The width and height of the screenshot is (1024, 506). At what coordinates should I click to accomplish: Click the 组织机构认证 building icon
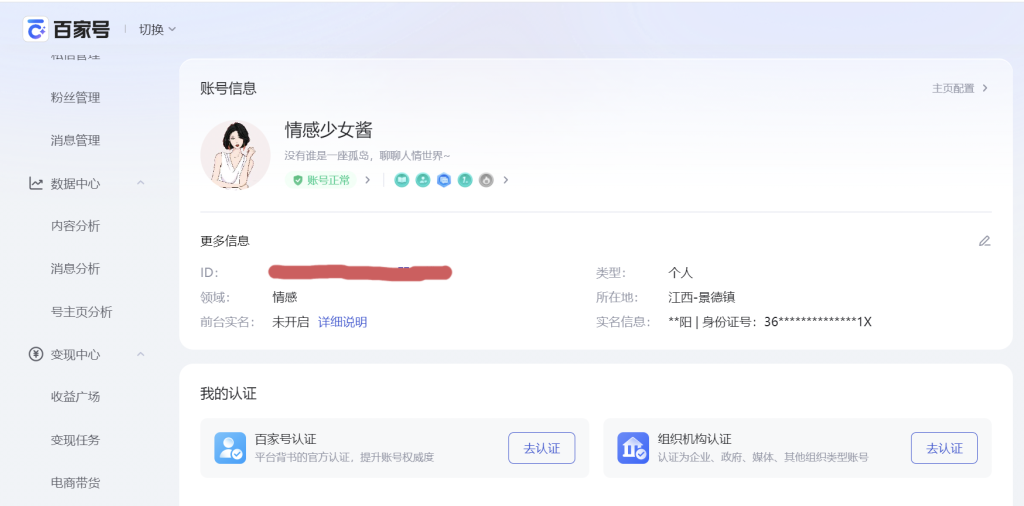[633, 448]
